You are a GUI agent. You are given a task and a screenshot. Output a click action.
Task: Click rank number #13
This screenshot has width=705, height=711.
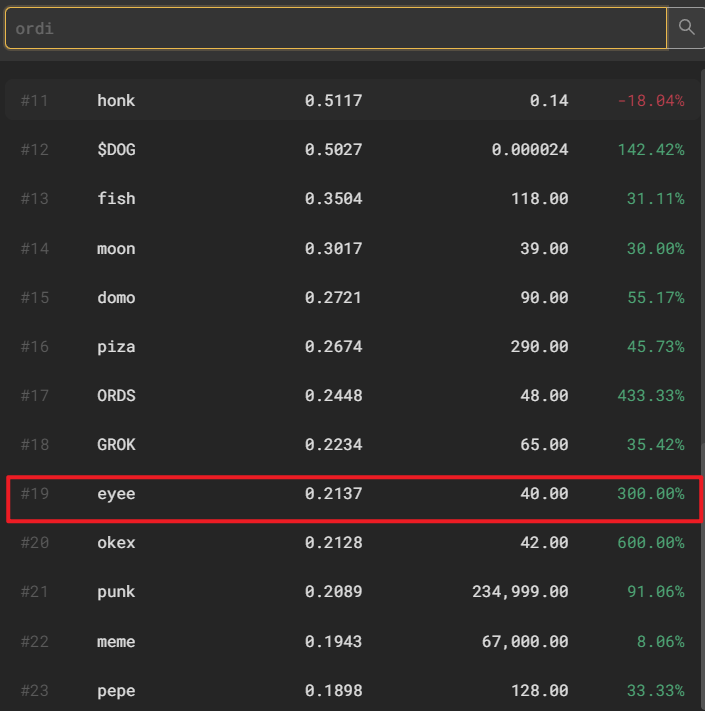coord(34,199)
